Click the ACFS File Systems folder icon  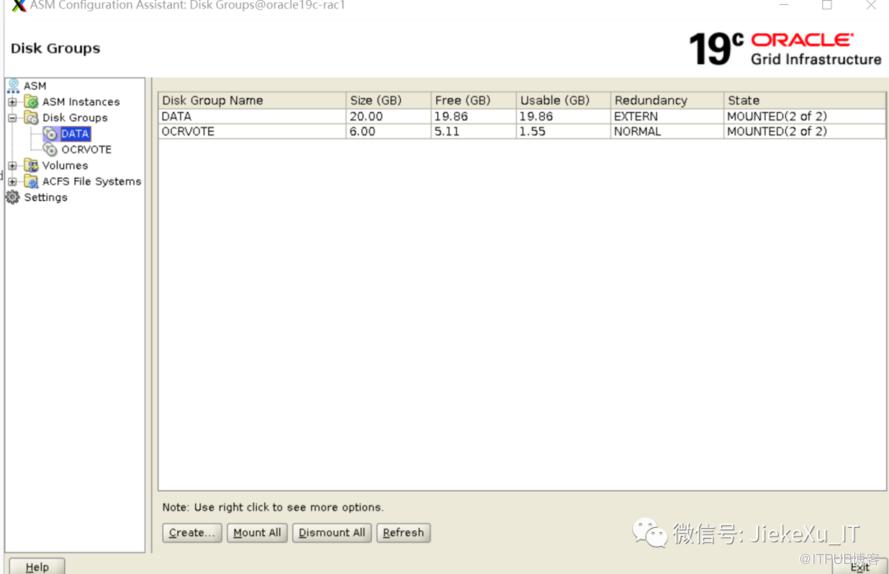point(31,182)
